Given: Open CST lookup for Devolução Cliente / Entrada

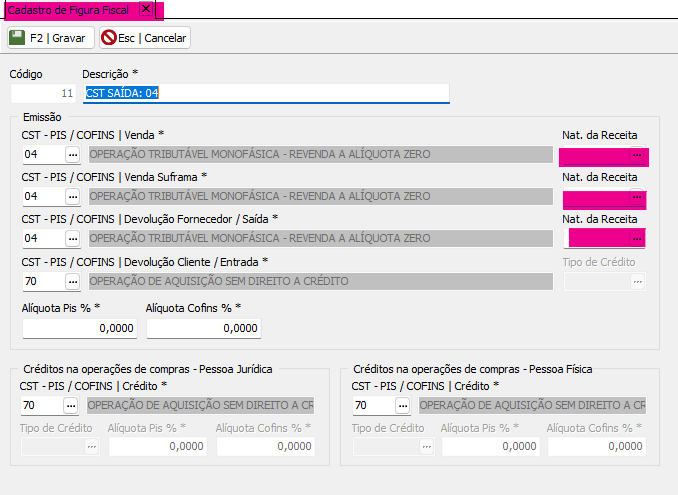Looking at the screenshot, I should [72, 281].
